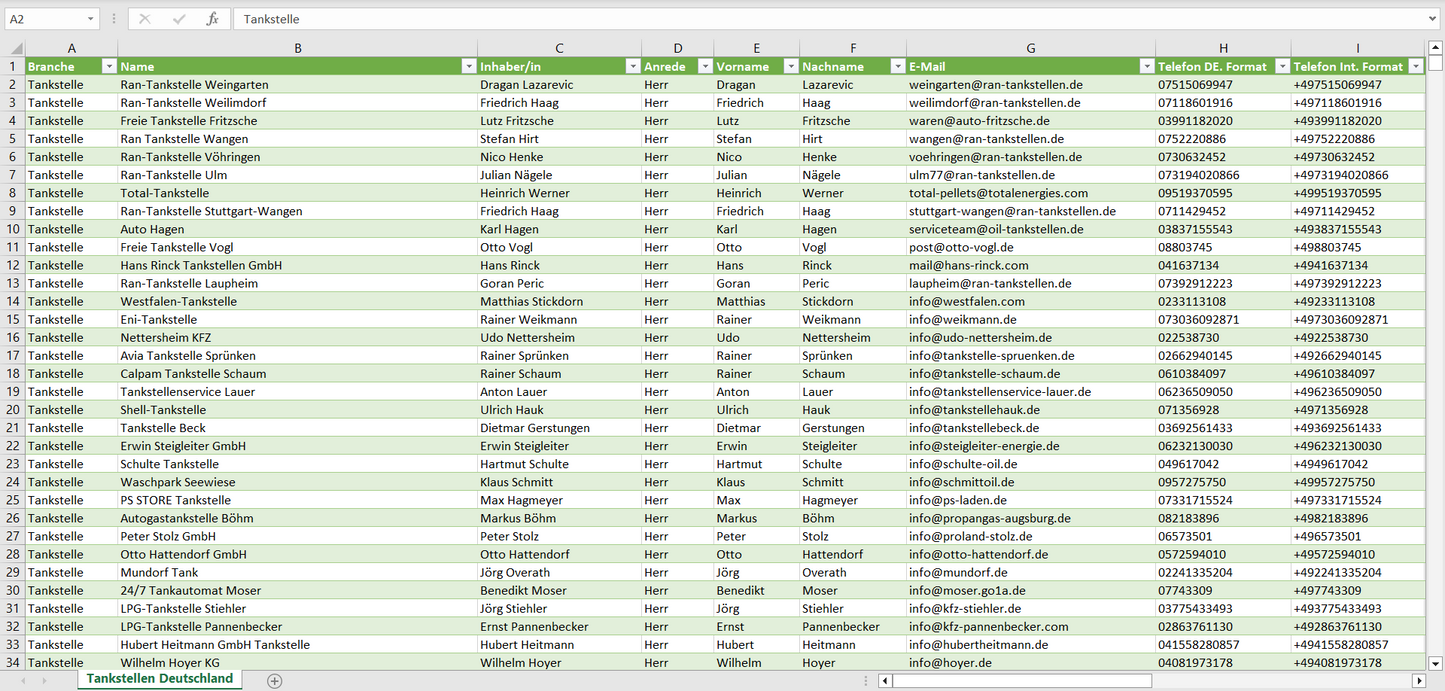Screen dimensions: 1445x691
Task: Click the Cancel entry X icon
Action: click(x=145, y=19)
